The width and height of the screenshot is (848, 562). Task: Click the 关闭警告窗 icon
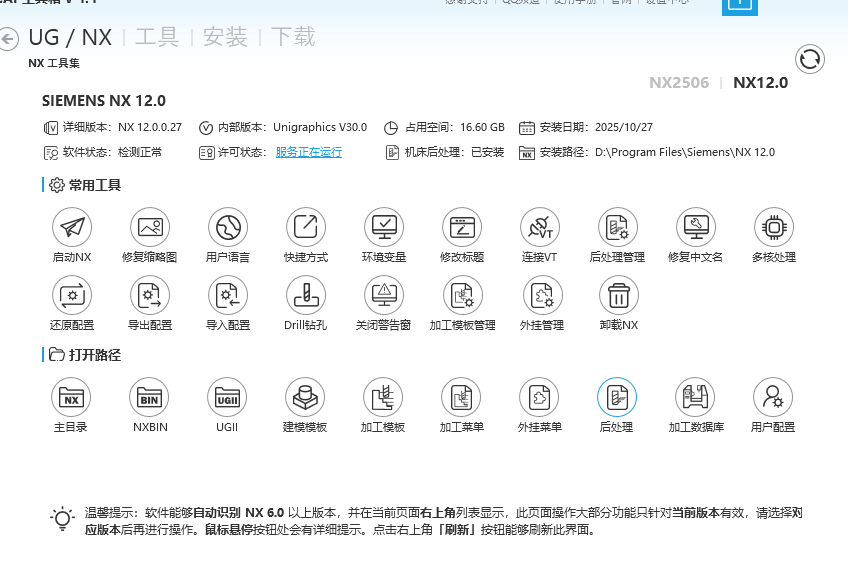384,295
